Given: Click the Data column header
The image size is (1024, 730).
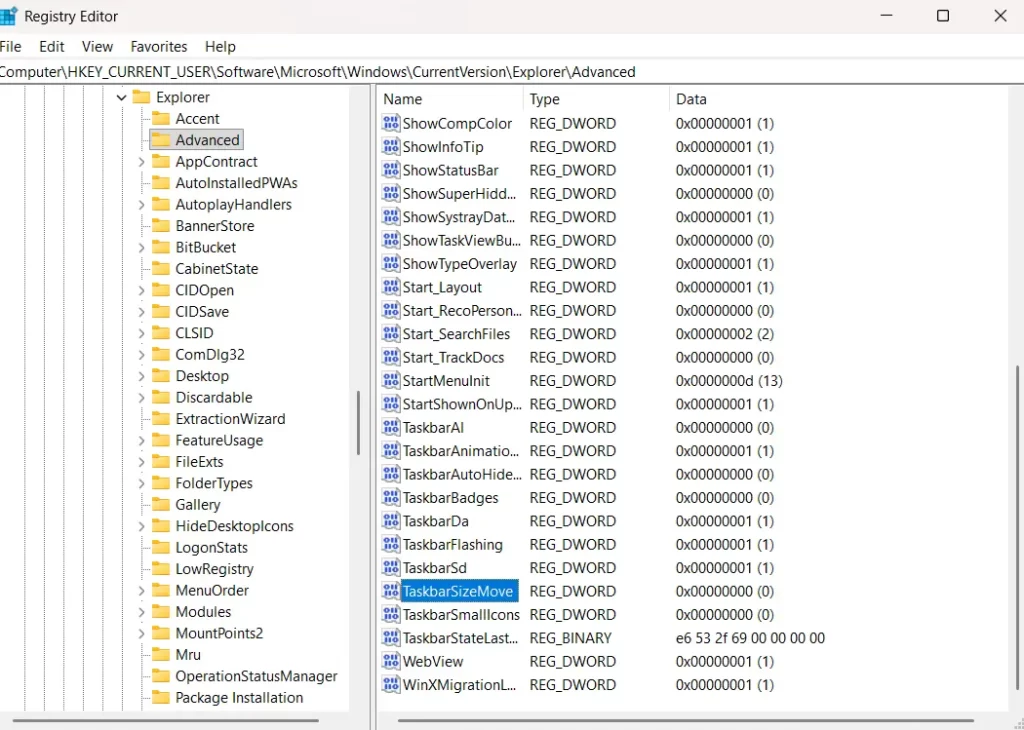Looking at the screenshot, I should 691,99.
